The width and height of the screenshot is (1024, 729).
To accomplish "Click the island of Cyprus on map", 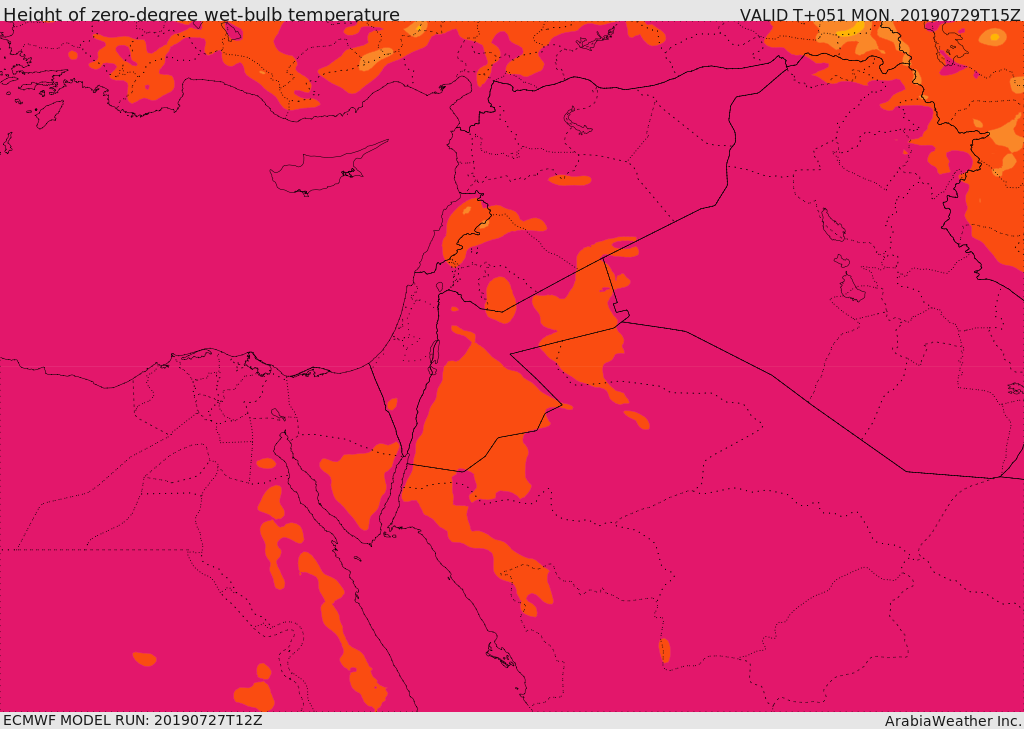I will 325,170.
